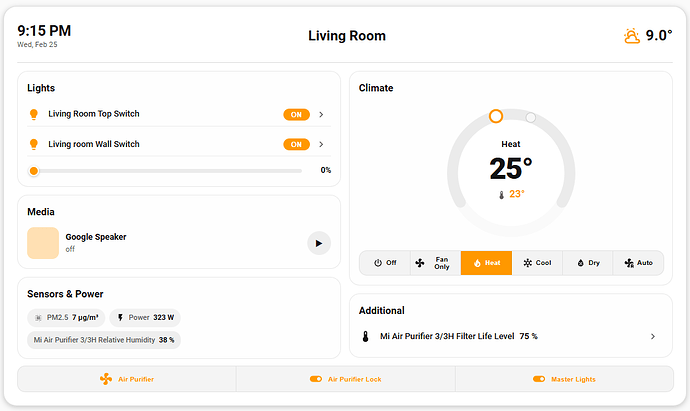Screen dimensions: 690x411
Task: Turn the climate Off
Action: pyautogui.click(x=385, y=263)
